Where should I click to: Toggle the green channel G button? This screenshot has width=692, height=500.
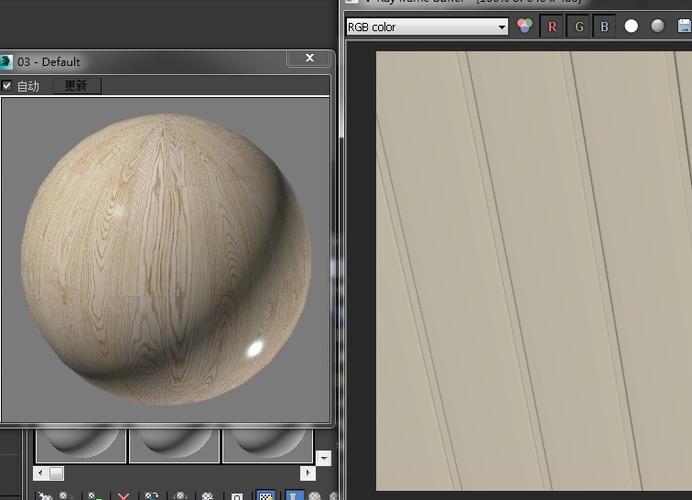click(x=579, y=26)
